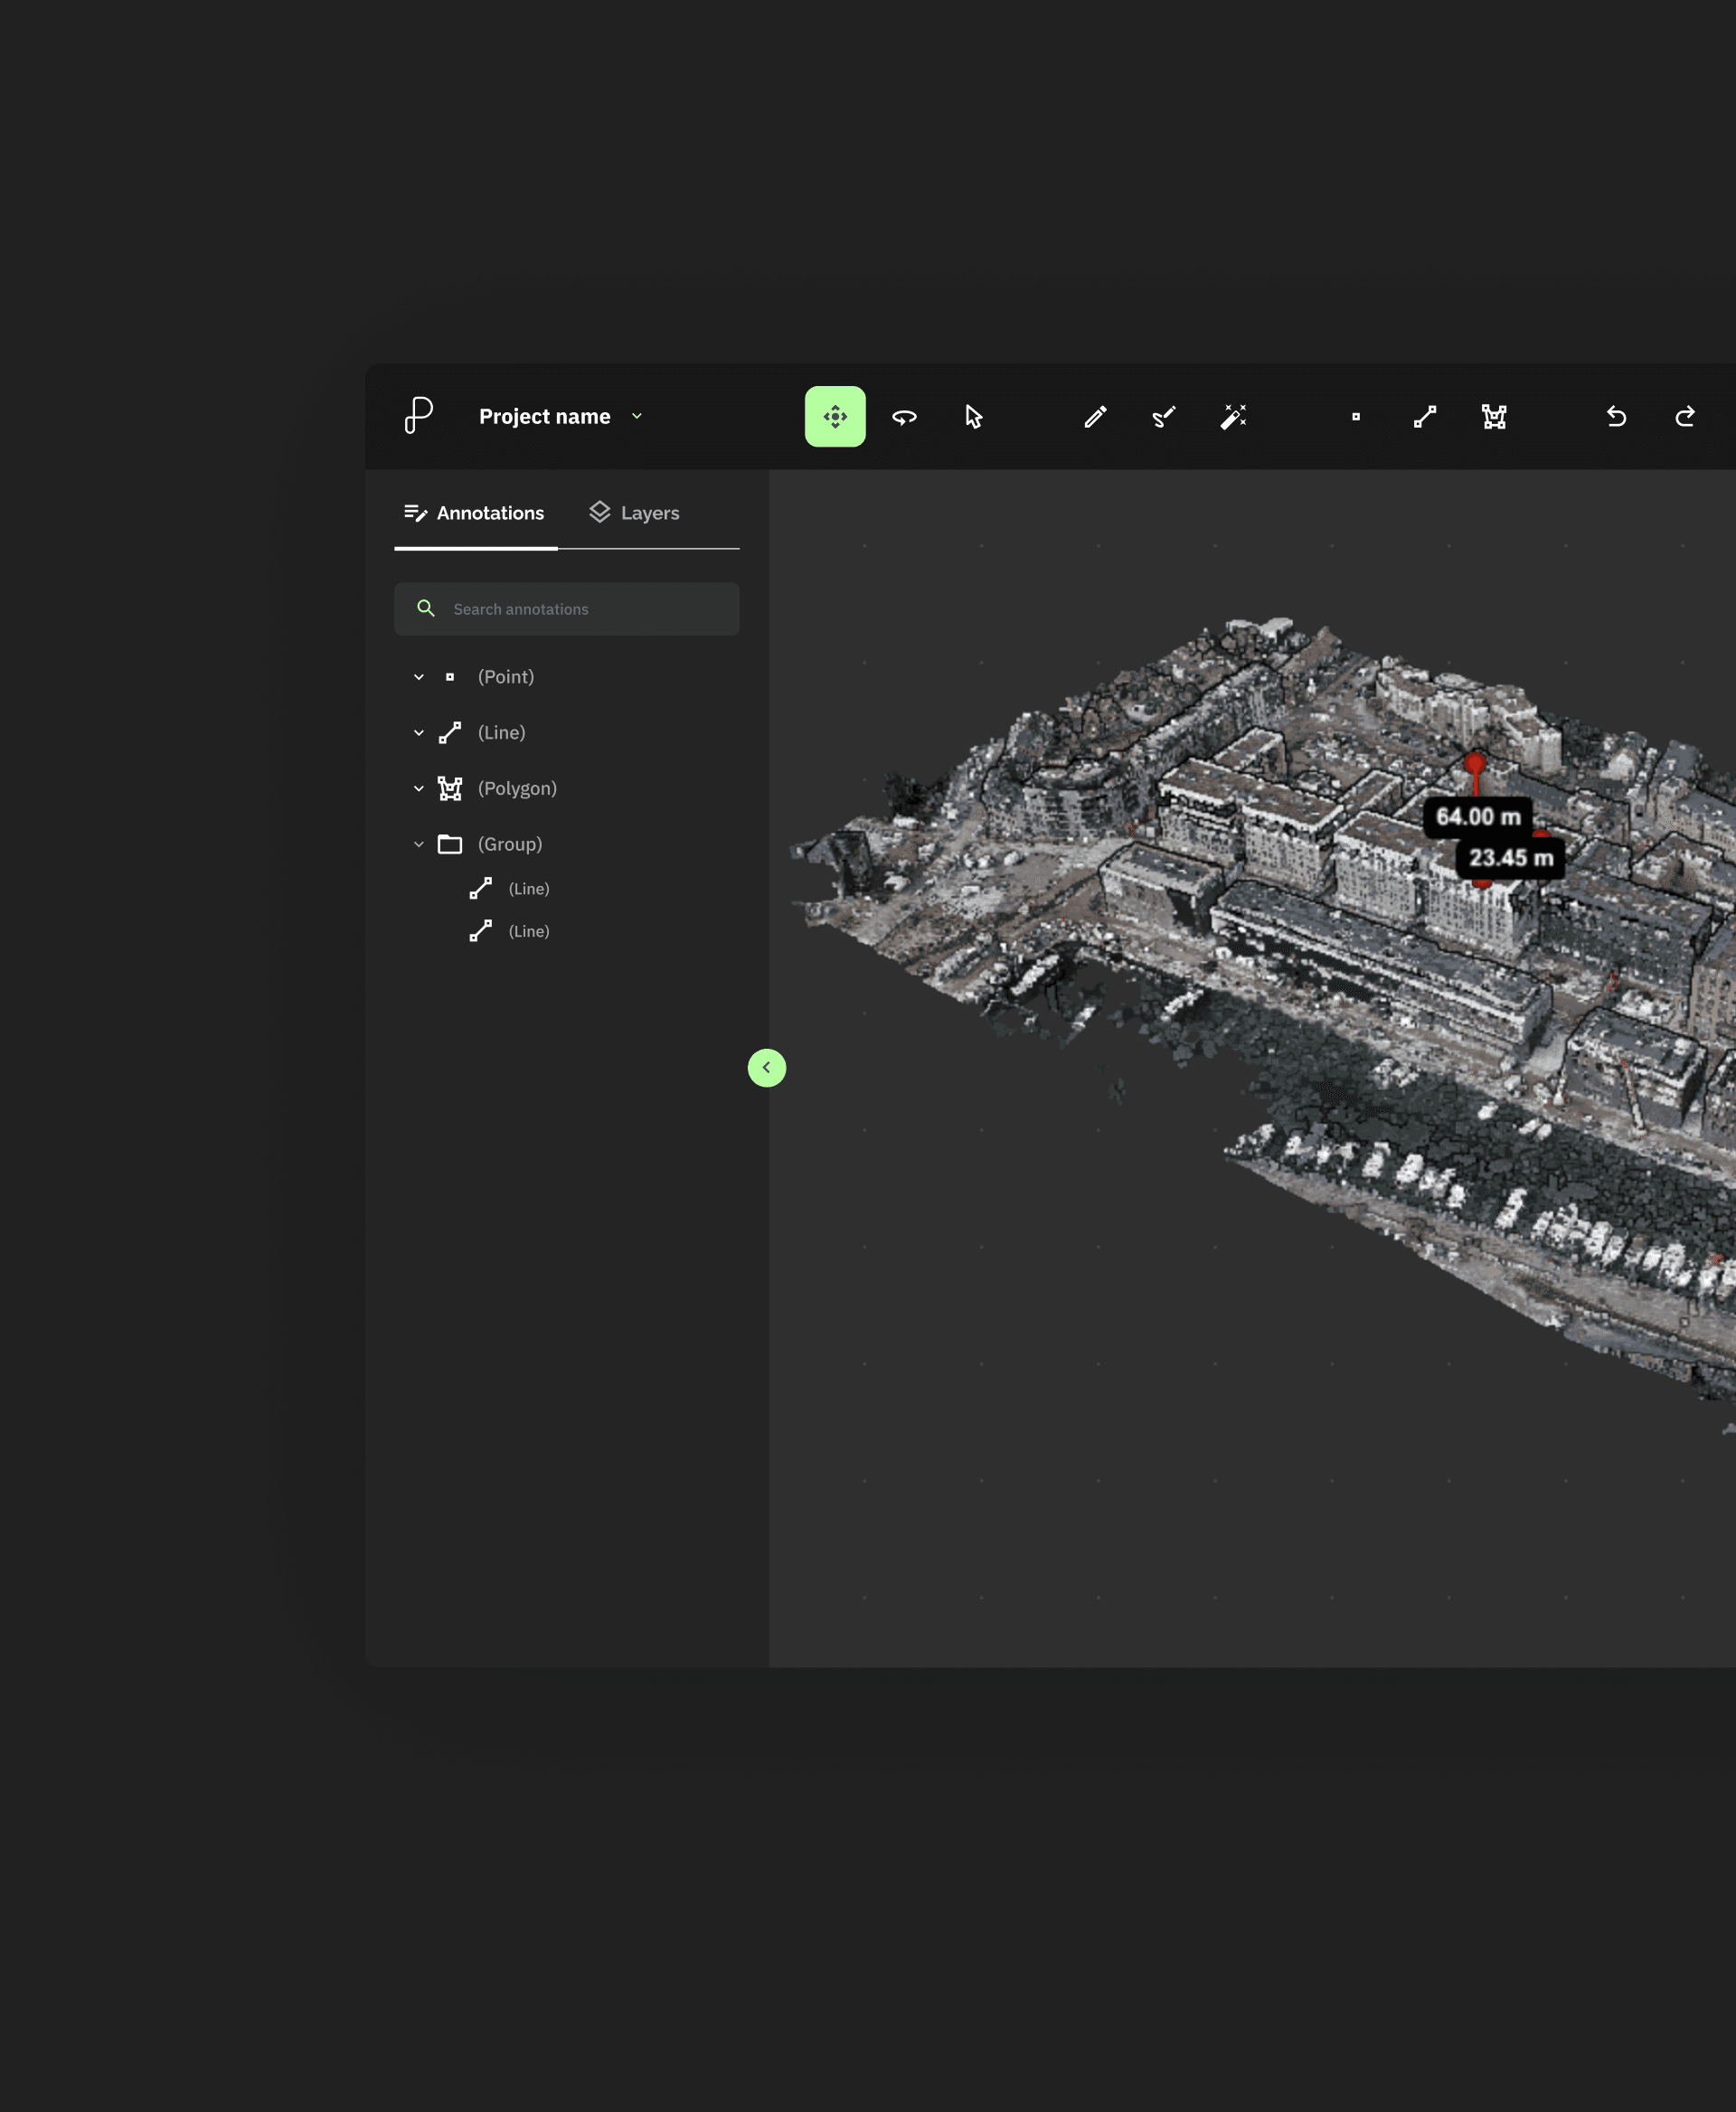Select the brush cleanup tool

point(1164,416)
